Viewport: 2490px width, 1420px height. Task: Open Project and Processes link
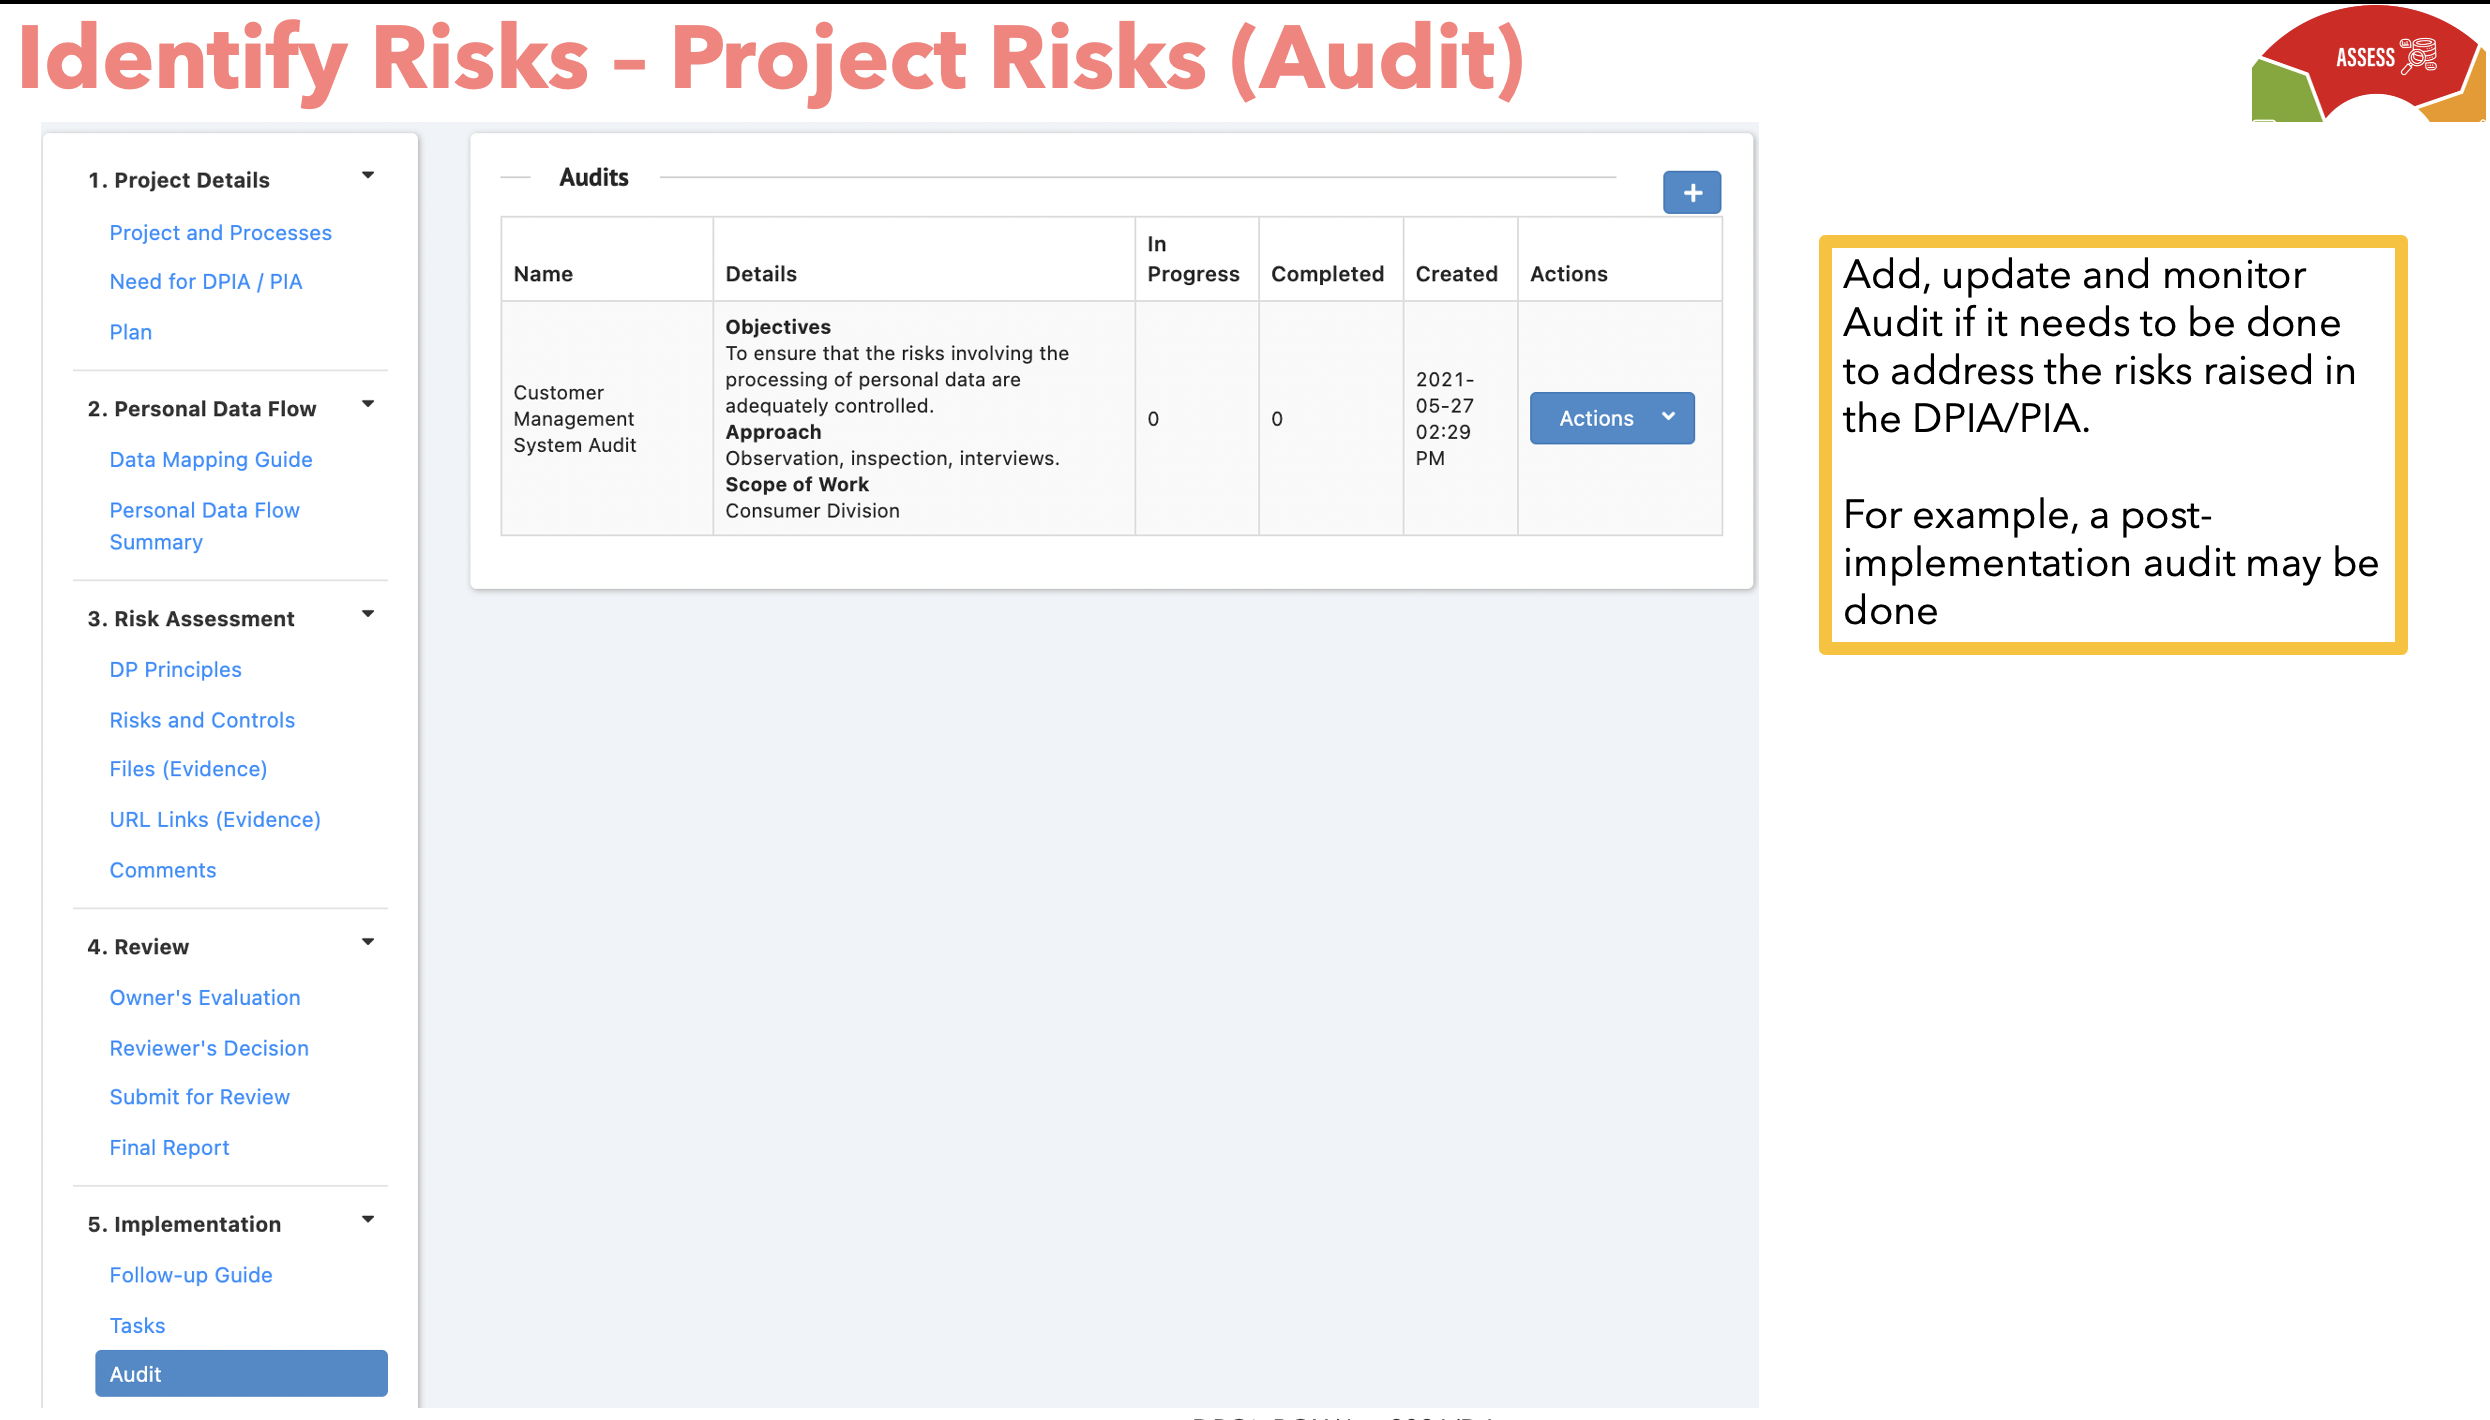click(x=220, y=233)
